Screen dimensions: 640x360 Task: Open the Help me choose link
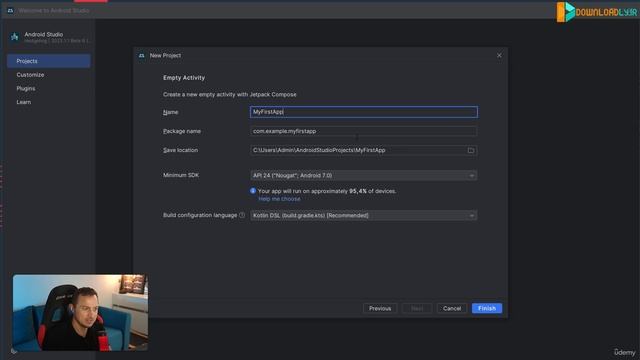coord(279,199)
